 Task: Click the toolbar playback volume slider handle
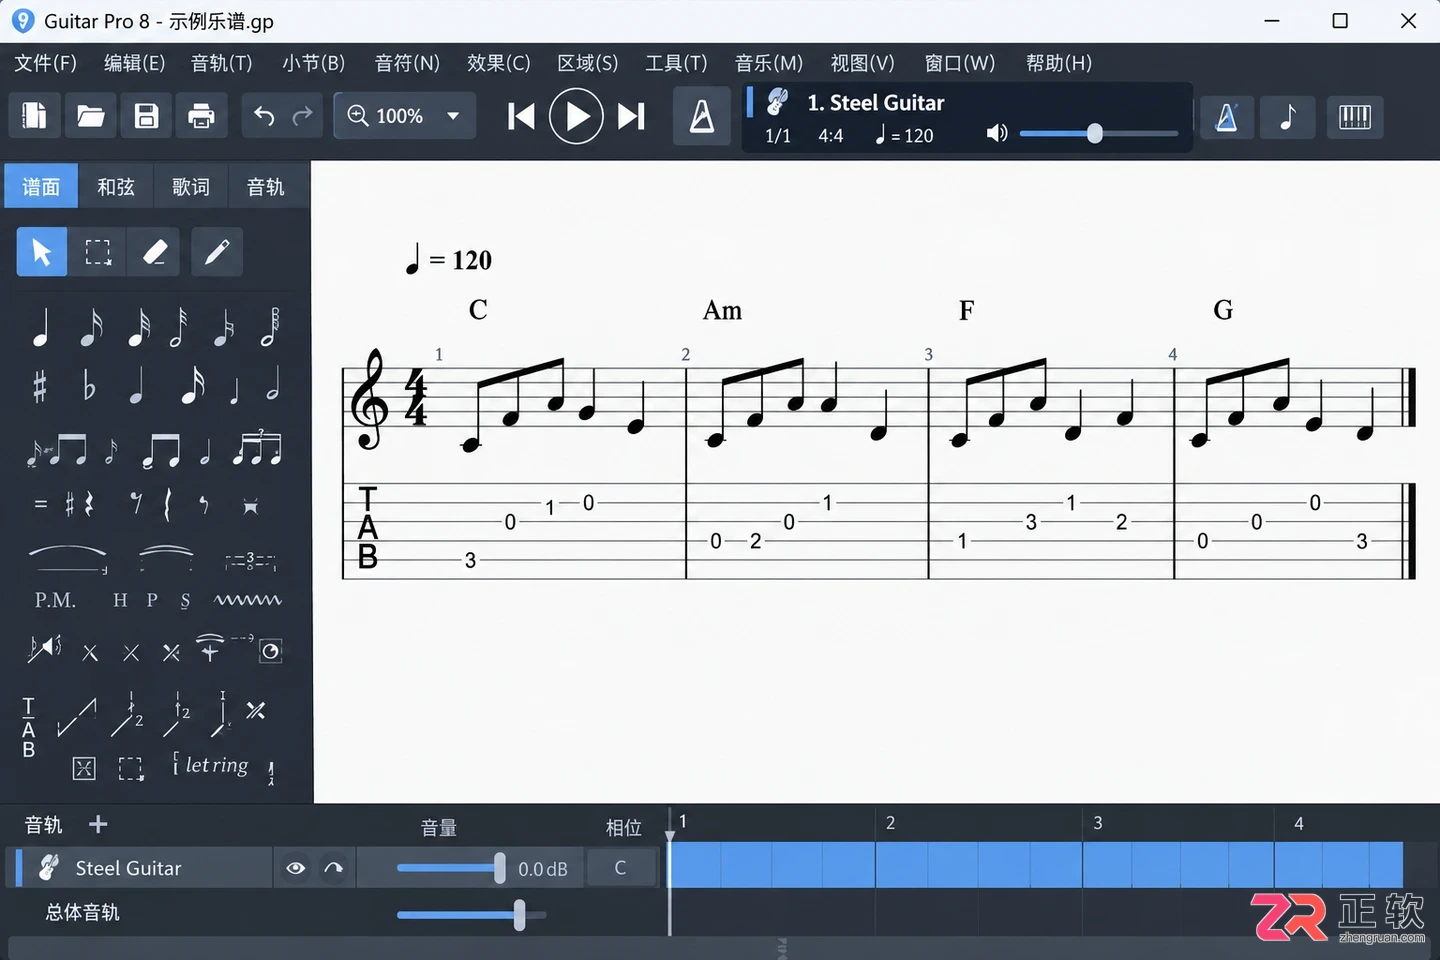(x=1095, y=133)
